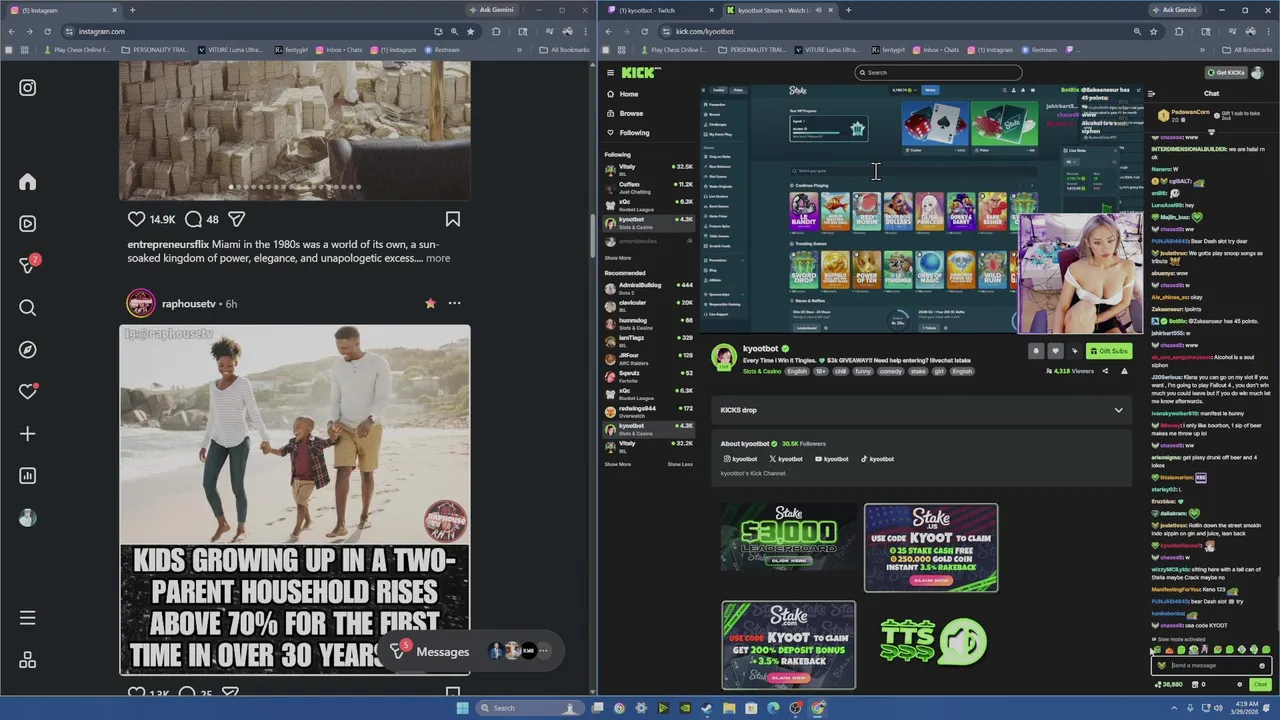This screenshot has height=720, width=1280.
Task: Collapse the Kick chat panel icon
Action: [1151, 93]
